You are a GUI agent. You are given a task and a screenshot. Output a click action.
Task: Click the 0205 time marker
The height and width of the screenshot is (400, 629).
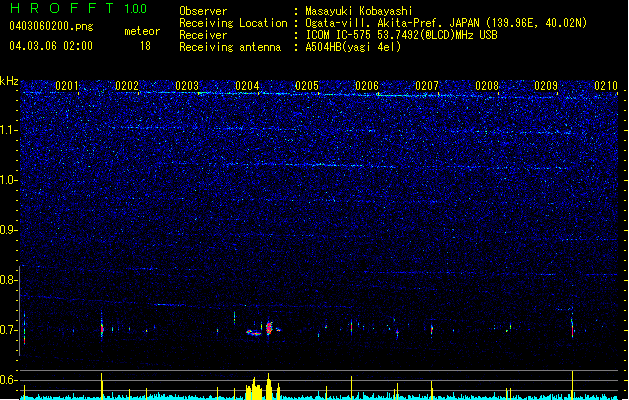coord(307,86)
